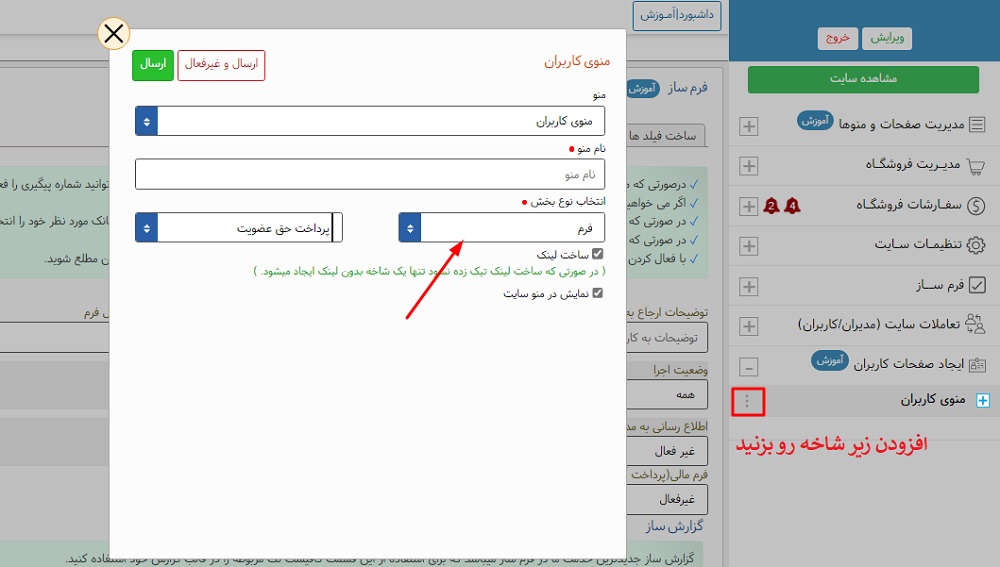Toggle the ساخت لینک checkbox
The height and width of the screenshot is (567, 1000).
[x=598, y=255]
